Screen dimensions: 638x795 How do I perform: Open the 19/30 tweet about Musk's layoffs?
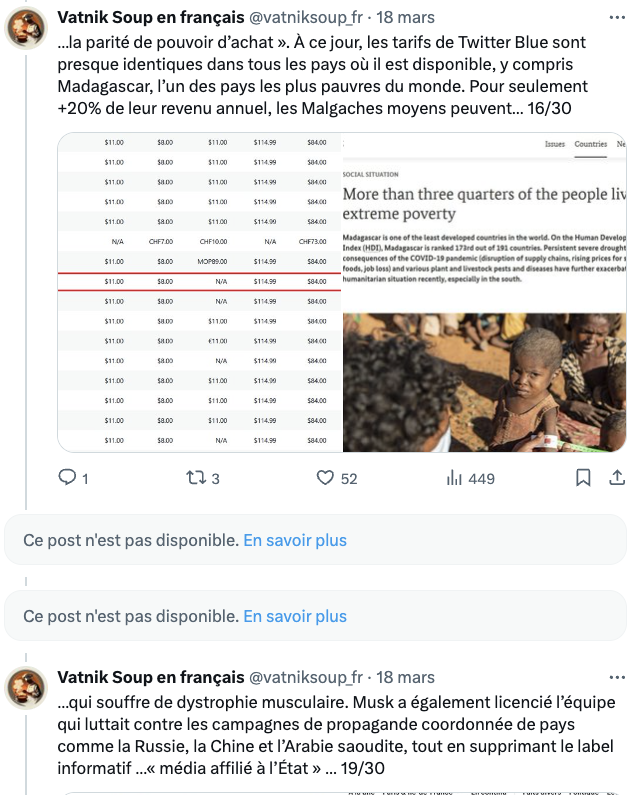click(330, 735)
